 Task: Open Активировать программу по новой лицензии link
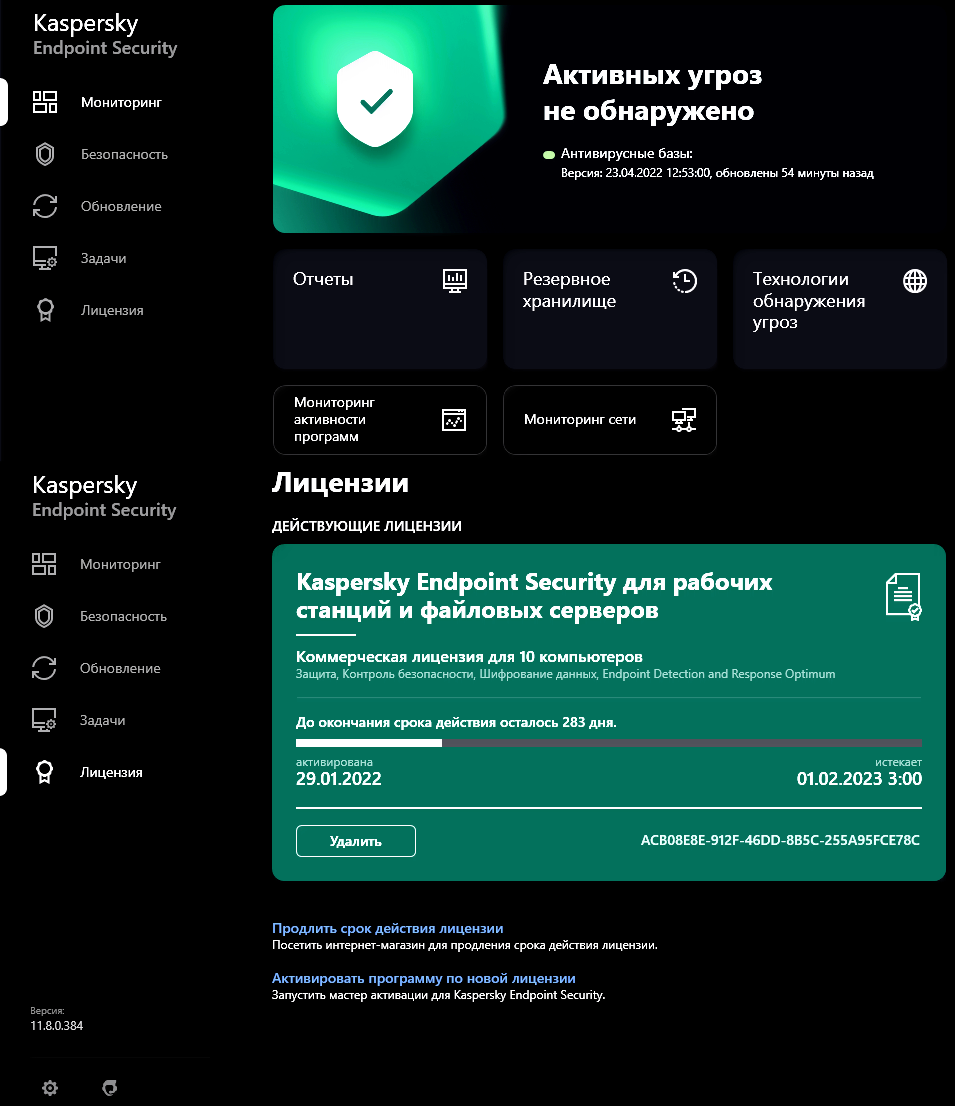pos(424,978)
